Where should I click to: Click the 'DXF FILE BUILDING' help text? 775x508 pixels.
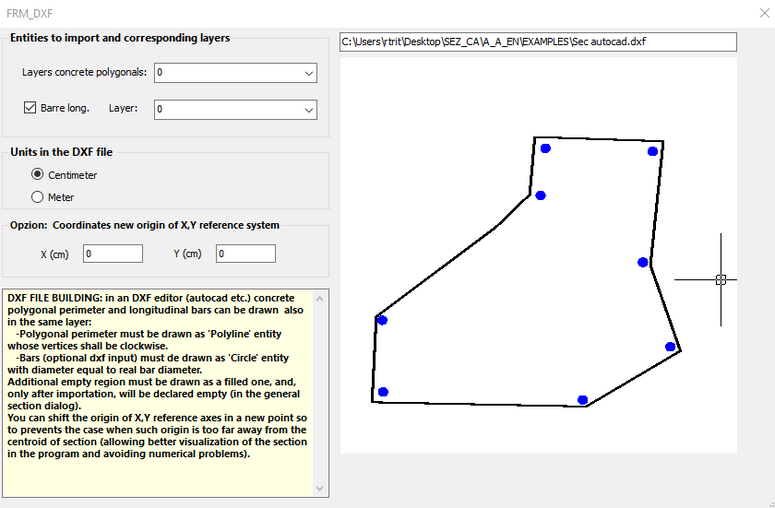[x=158, y=376]
